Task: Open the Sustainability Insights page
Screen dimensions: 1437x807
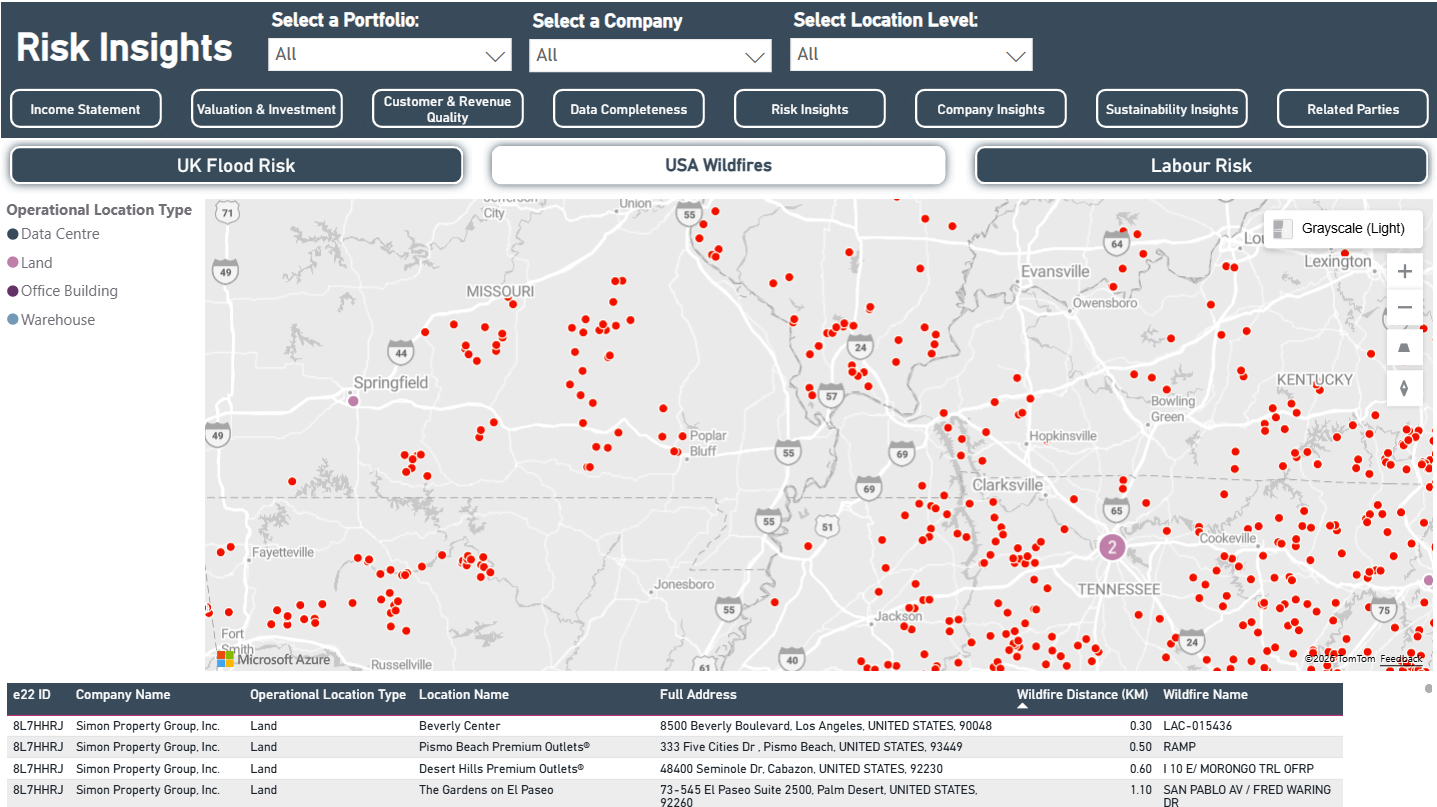Action: 1172,109
